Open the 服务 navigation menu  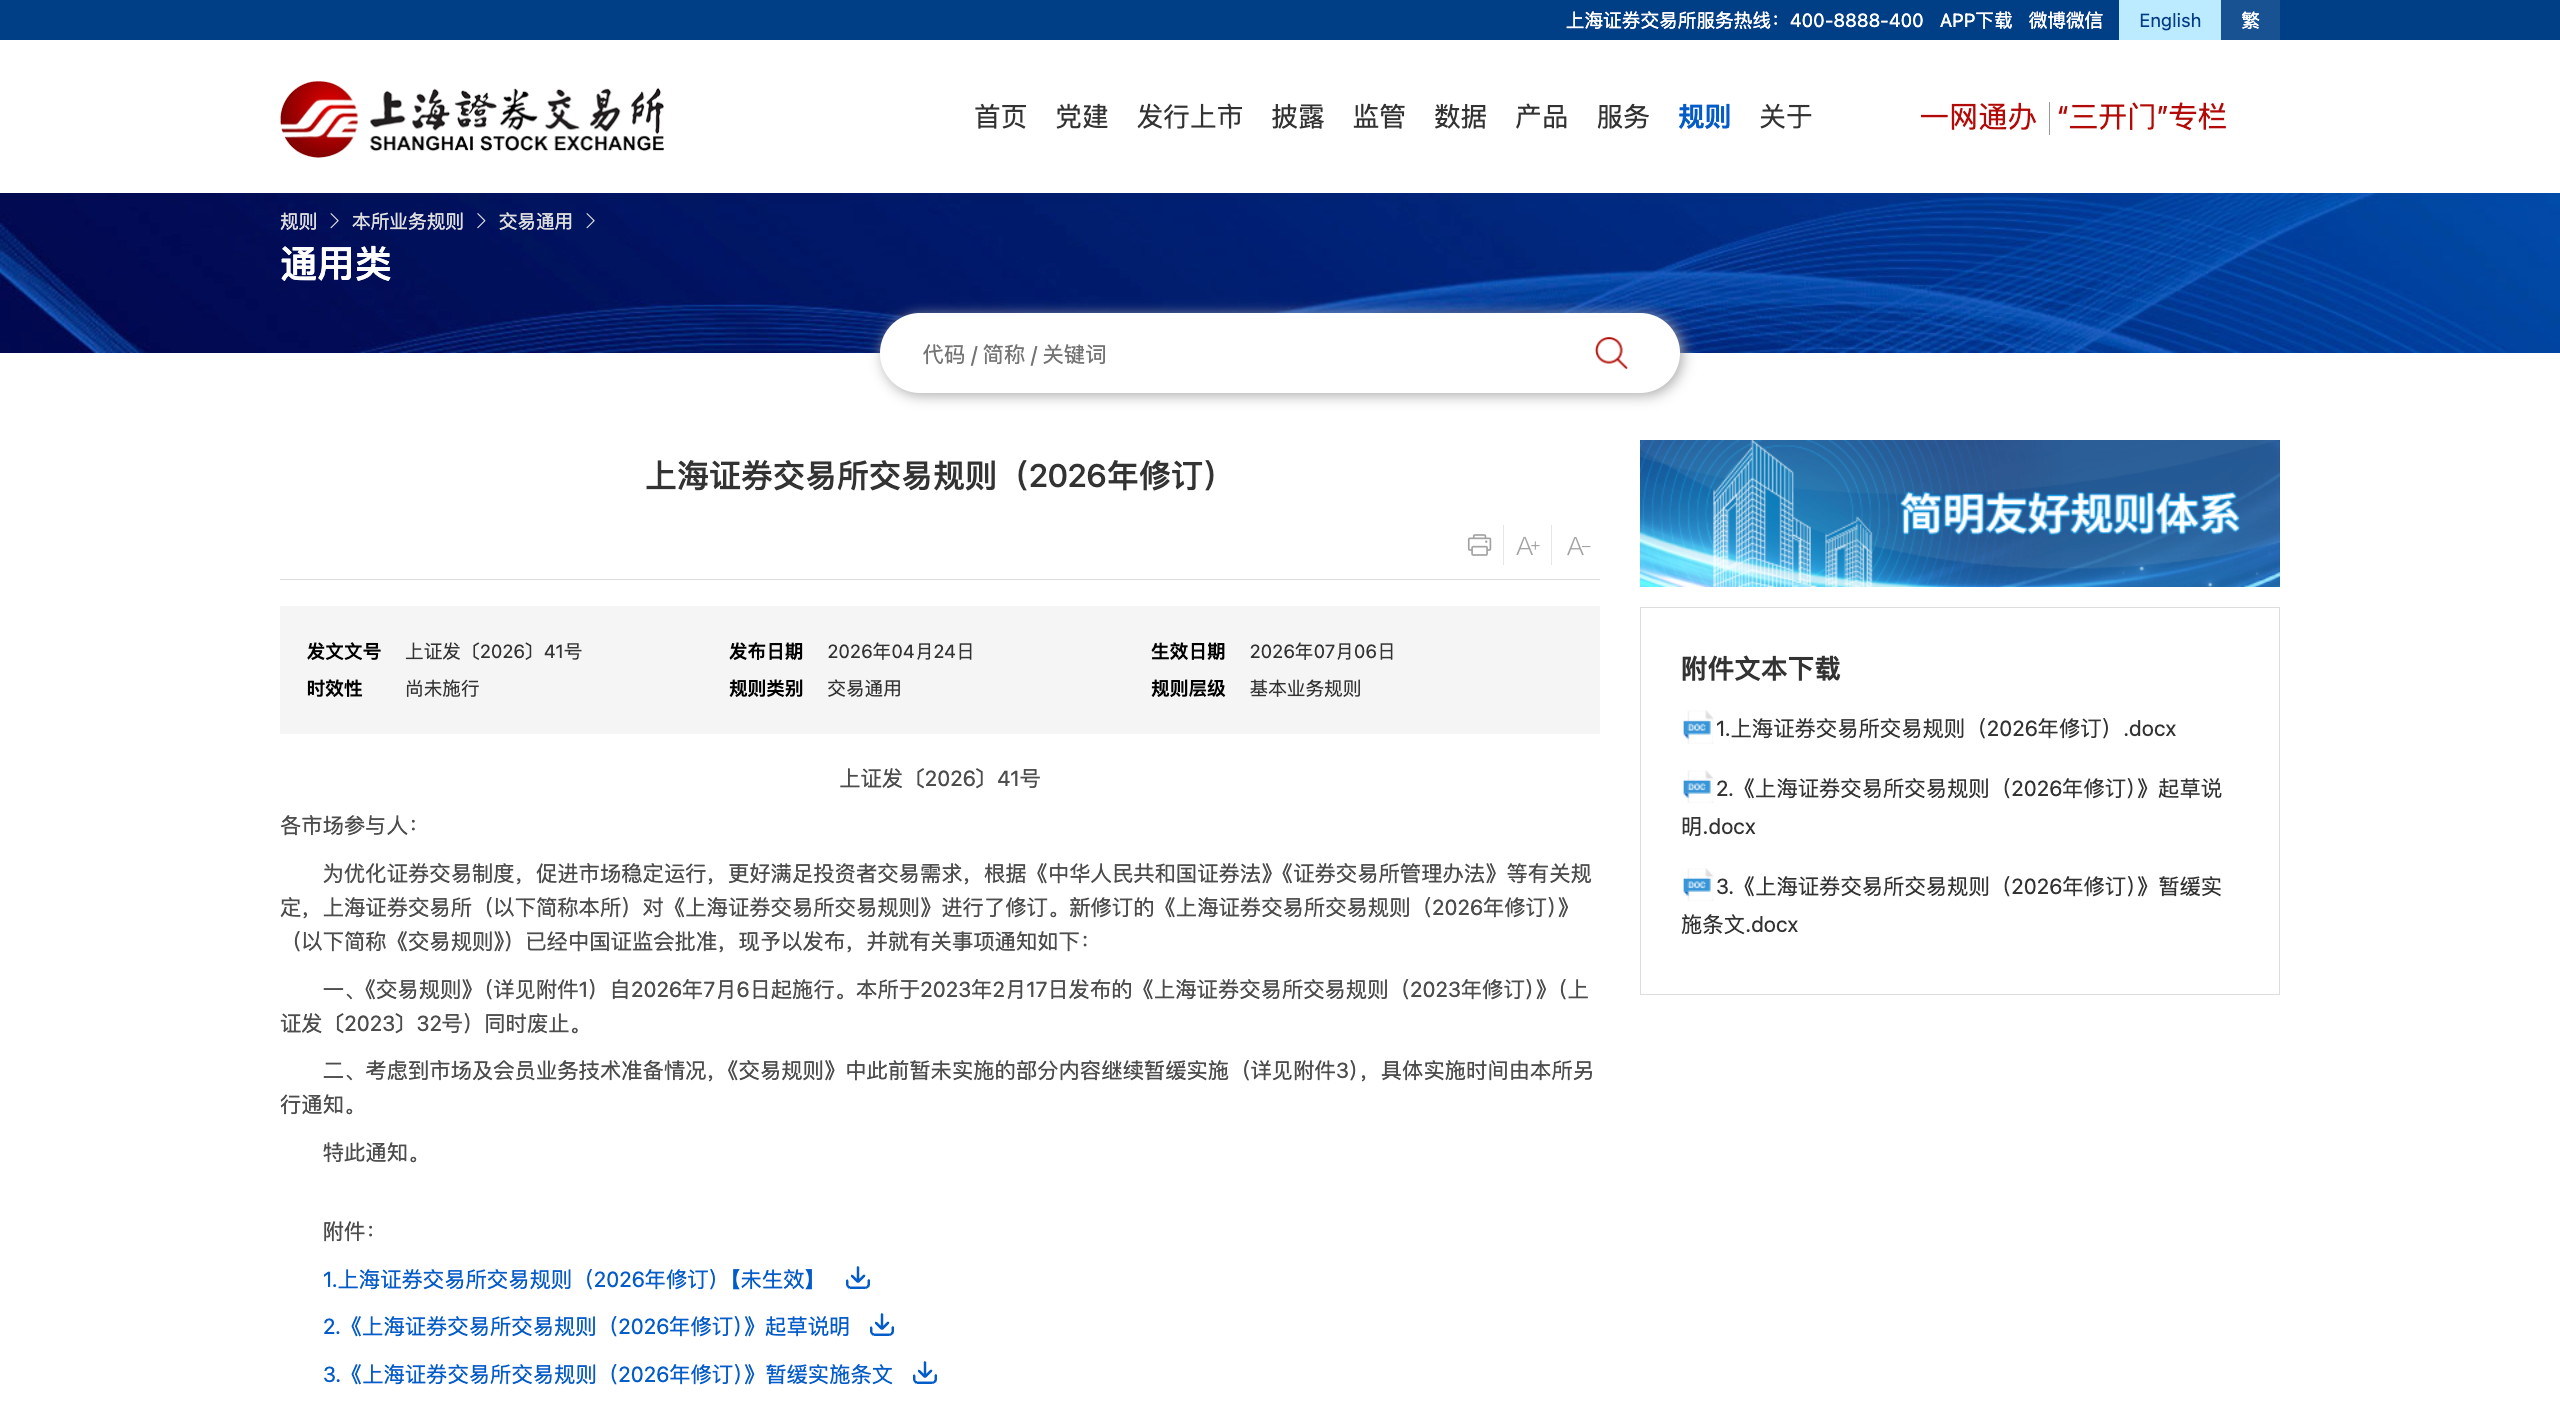pos(1622,117)
